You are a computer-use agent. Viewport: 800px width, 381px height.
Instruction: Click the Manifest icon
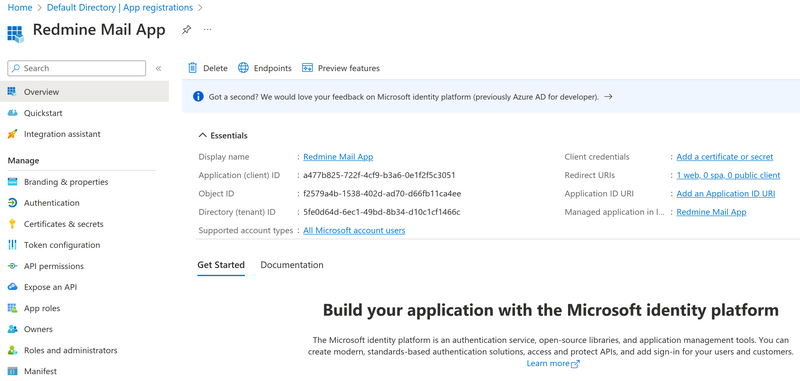[13, 371]
